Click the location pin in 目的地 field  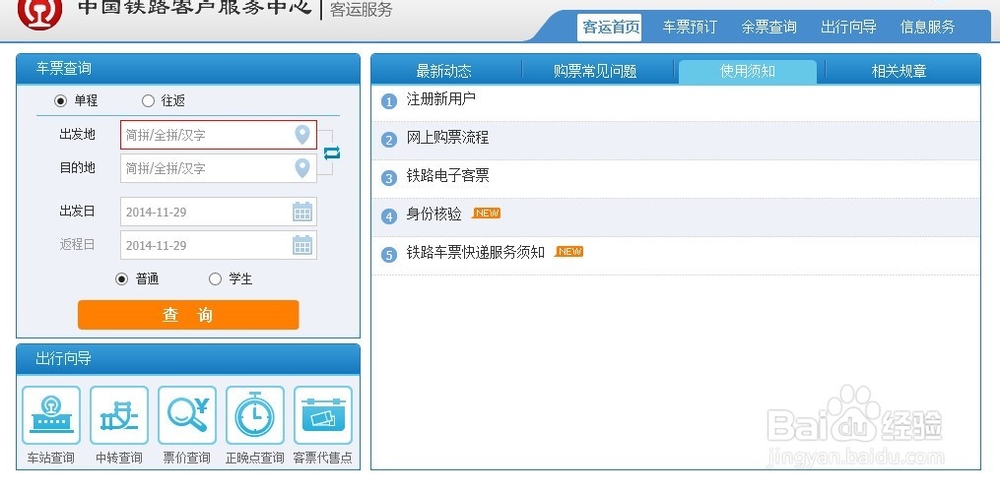(302, 168)
